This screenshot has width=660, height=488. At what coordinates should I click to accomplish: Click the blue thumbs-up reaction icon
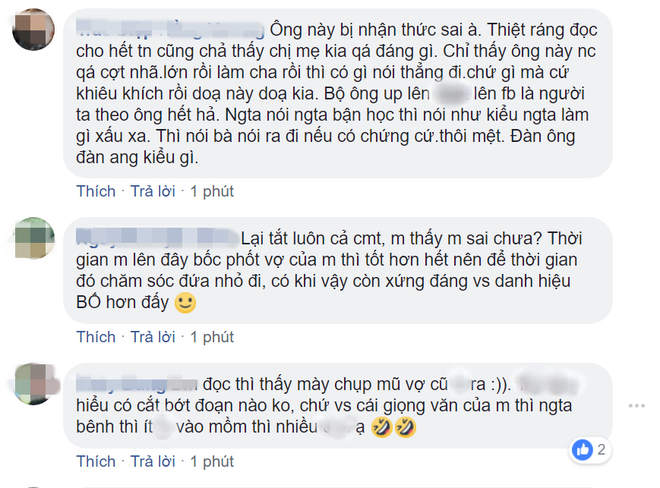pyautogui.click(x=583, y=450)
